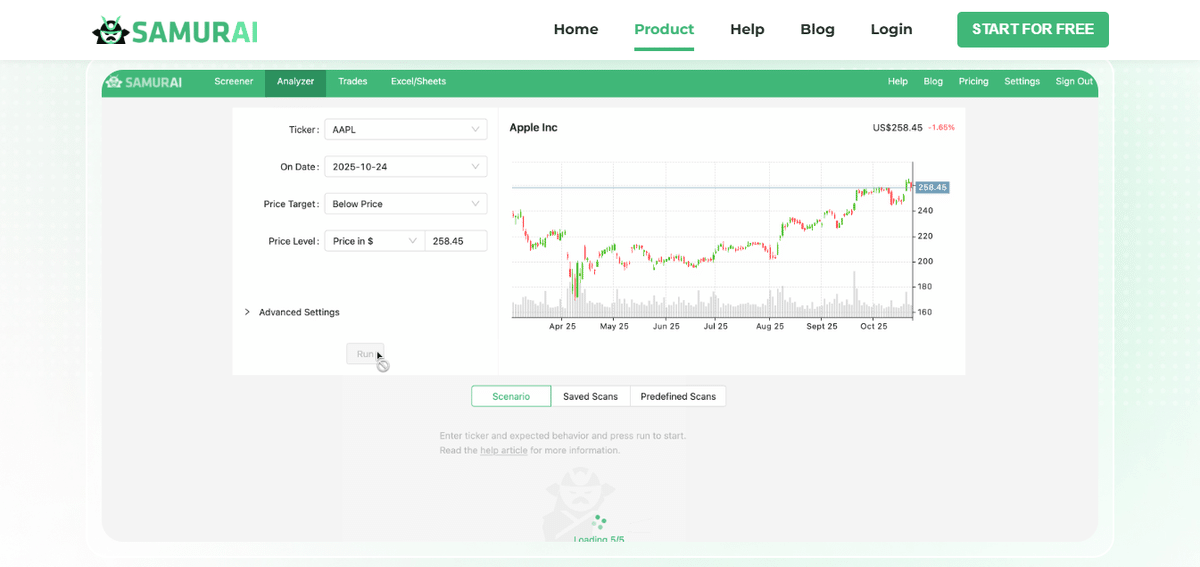
Task: Open the Price in $ dropdown
Action: (375, 241)
